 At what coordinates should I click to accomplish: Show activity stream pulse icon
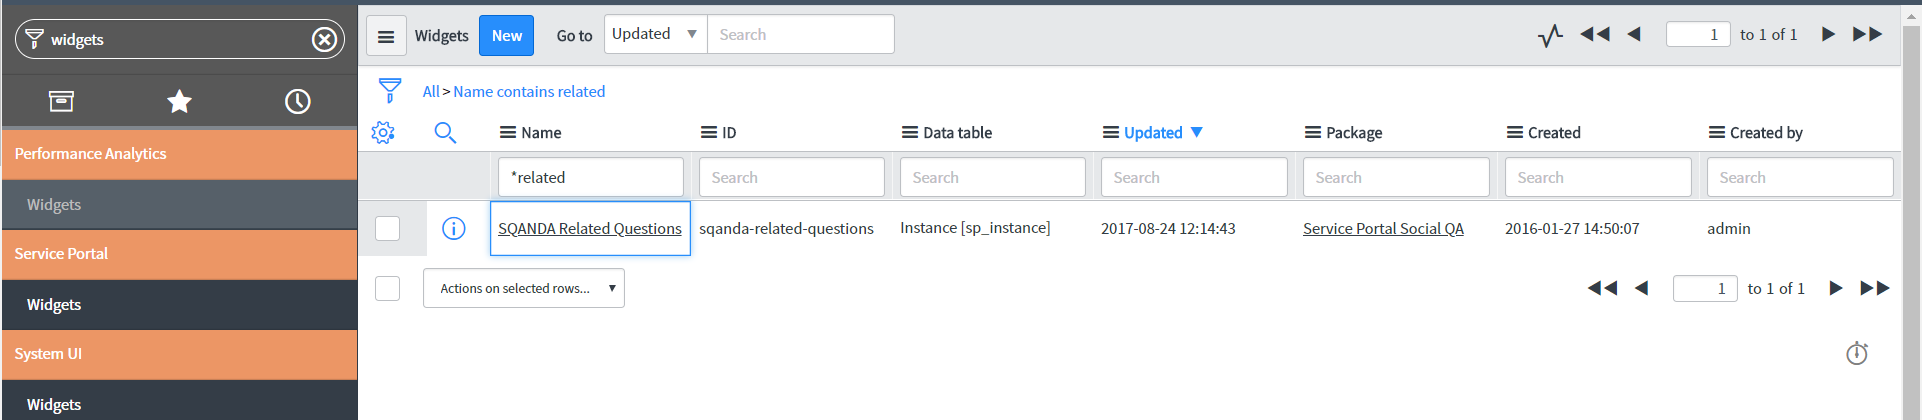[1550, 36]
